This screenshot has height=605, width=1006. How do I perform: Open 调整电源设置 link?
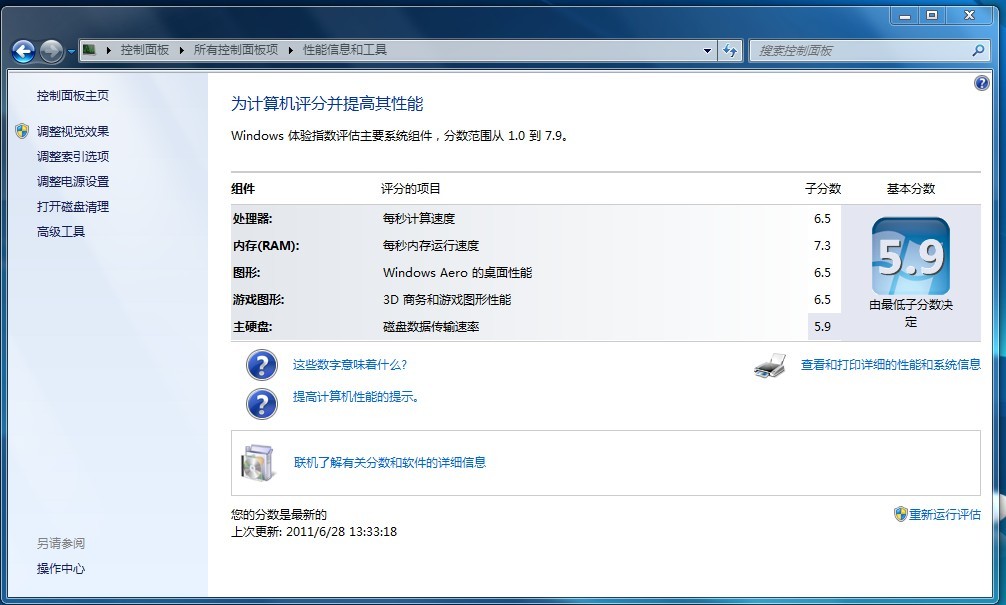[x=72, y=181]
